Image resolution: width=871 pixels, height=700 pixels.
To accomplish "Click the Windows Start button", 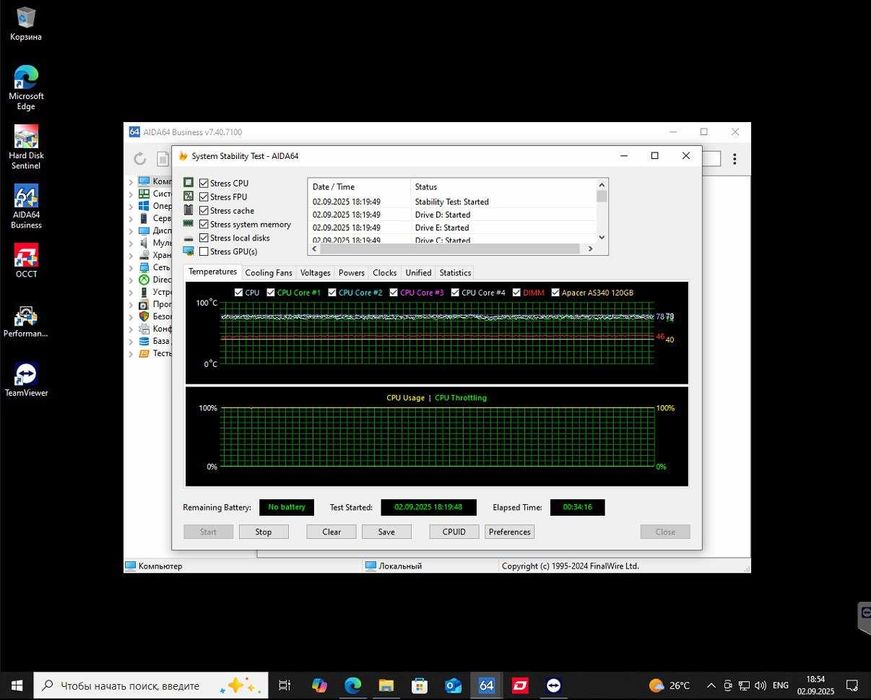I will click(17, 686).
